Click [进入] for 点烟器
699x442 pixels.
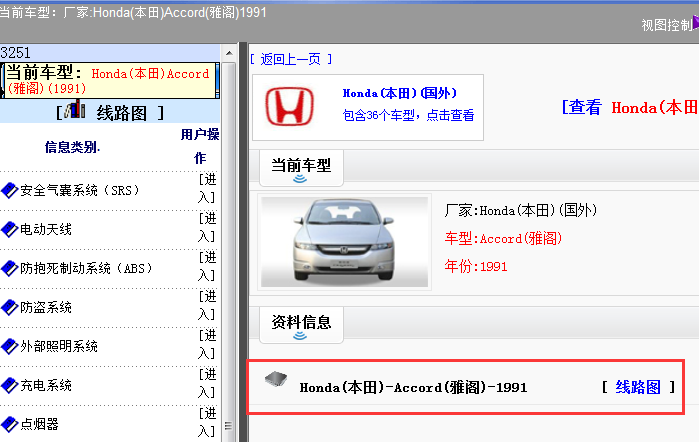pos(207,422)
